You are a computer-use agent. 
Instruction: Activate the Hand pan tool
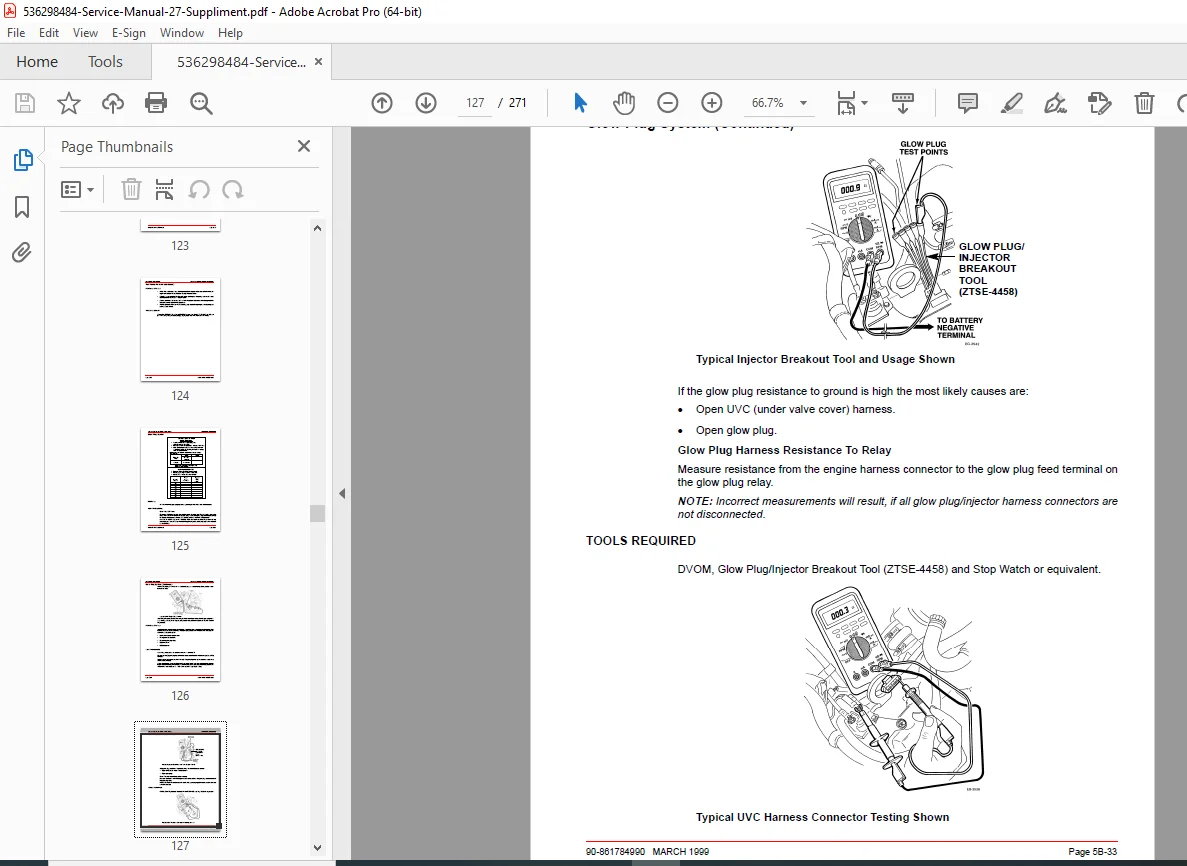point(624,103)
